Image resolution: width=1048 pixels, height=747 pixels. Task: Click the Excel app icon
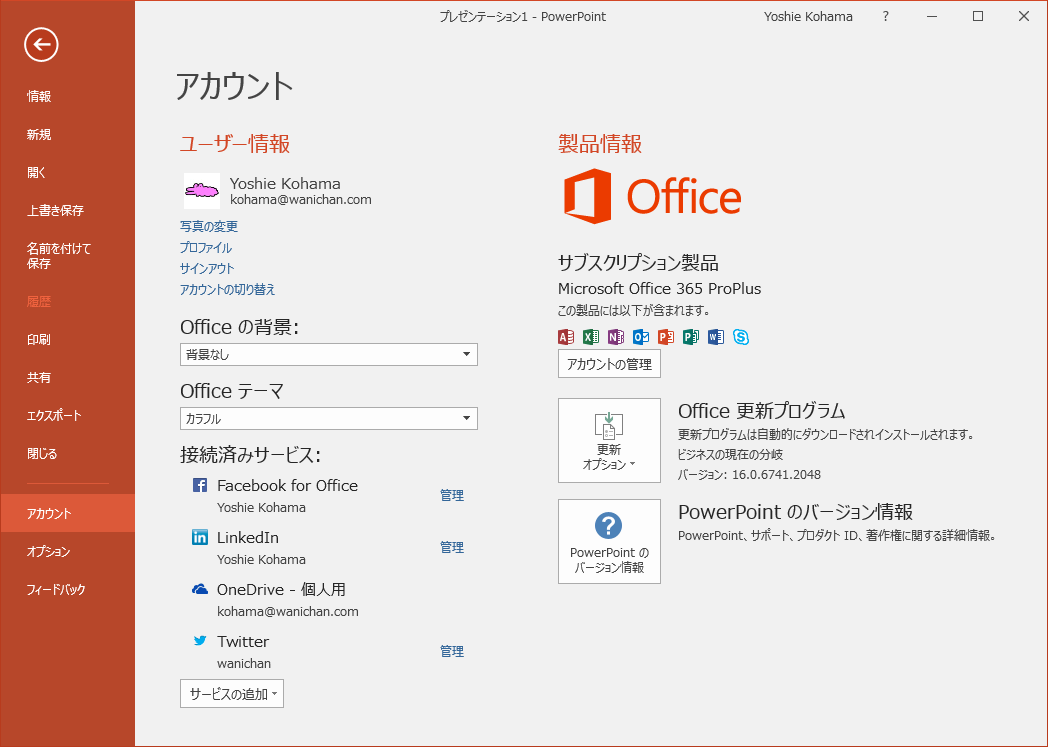point(591,337)
